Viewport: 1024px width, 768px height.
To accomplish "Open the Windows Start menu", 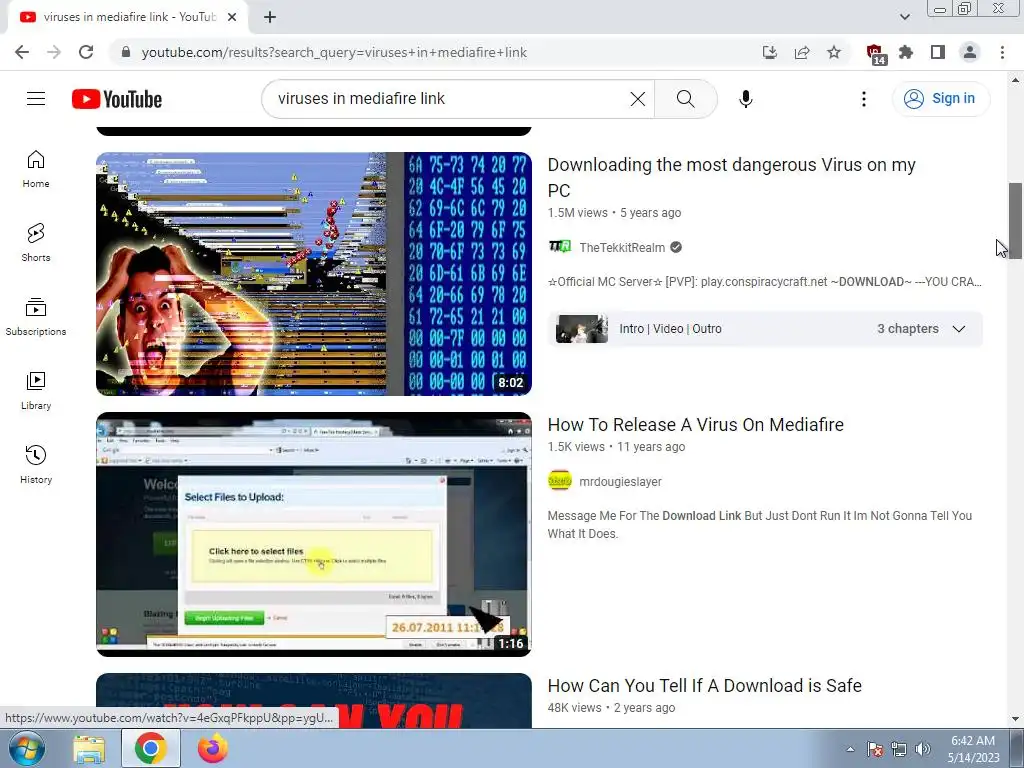I will 25,749.
